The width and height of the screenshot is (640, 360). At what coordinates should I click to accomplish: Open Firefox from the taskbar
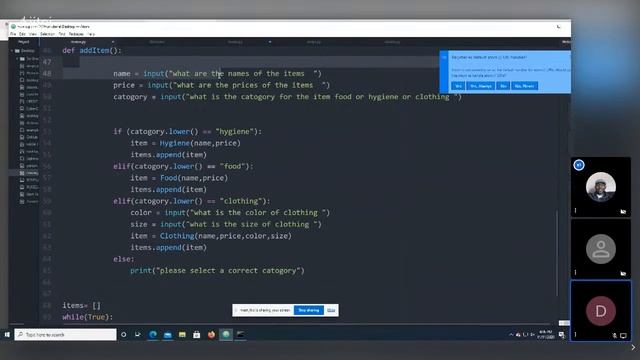(211, 335)
